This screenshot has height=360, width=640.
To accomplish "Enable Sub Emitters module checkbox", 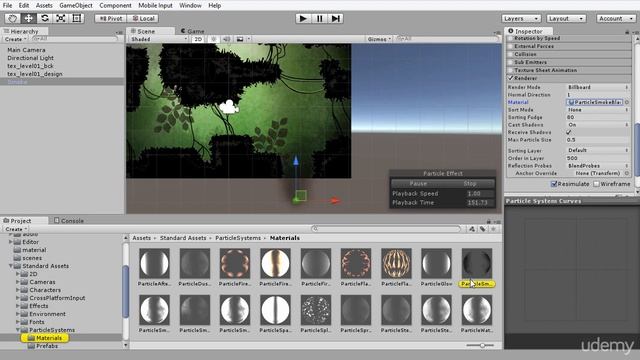I will (510, 62).
